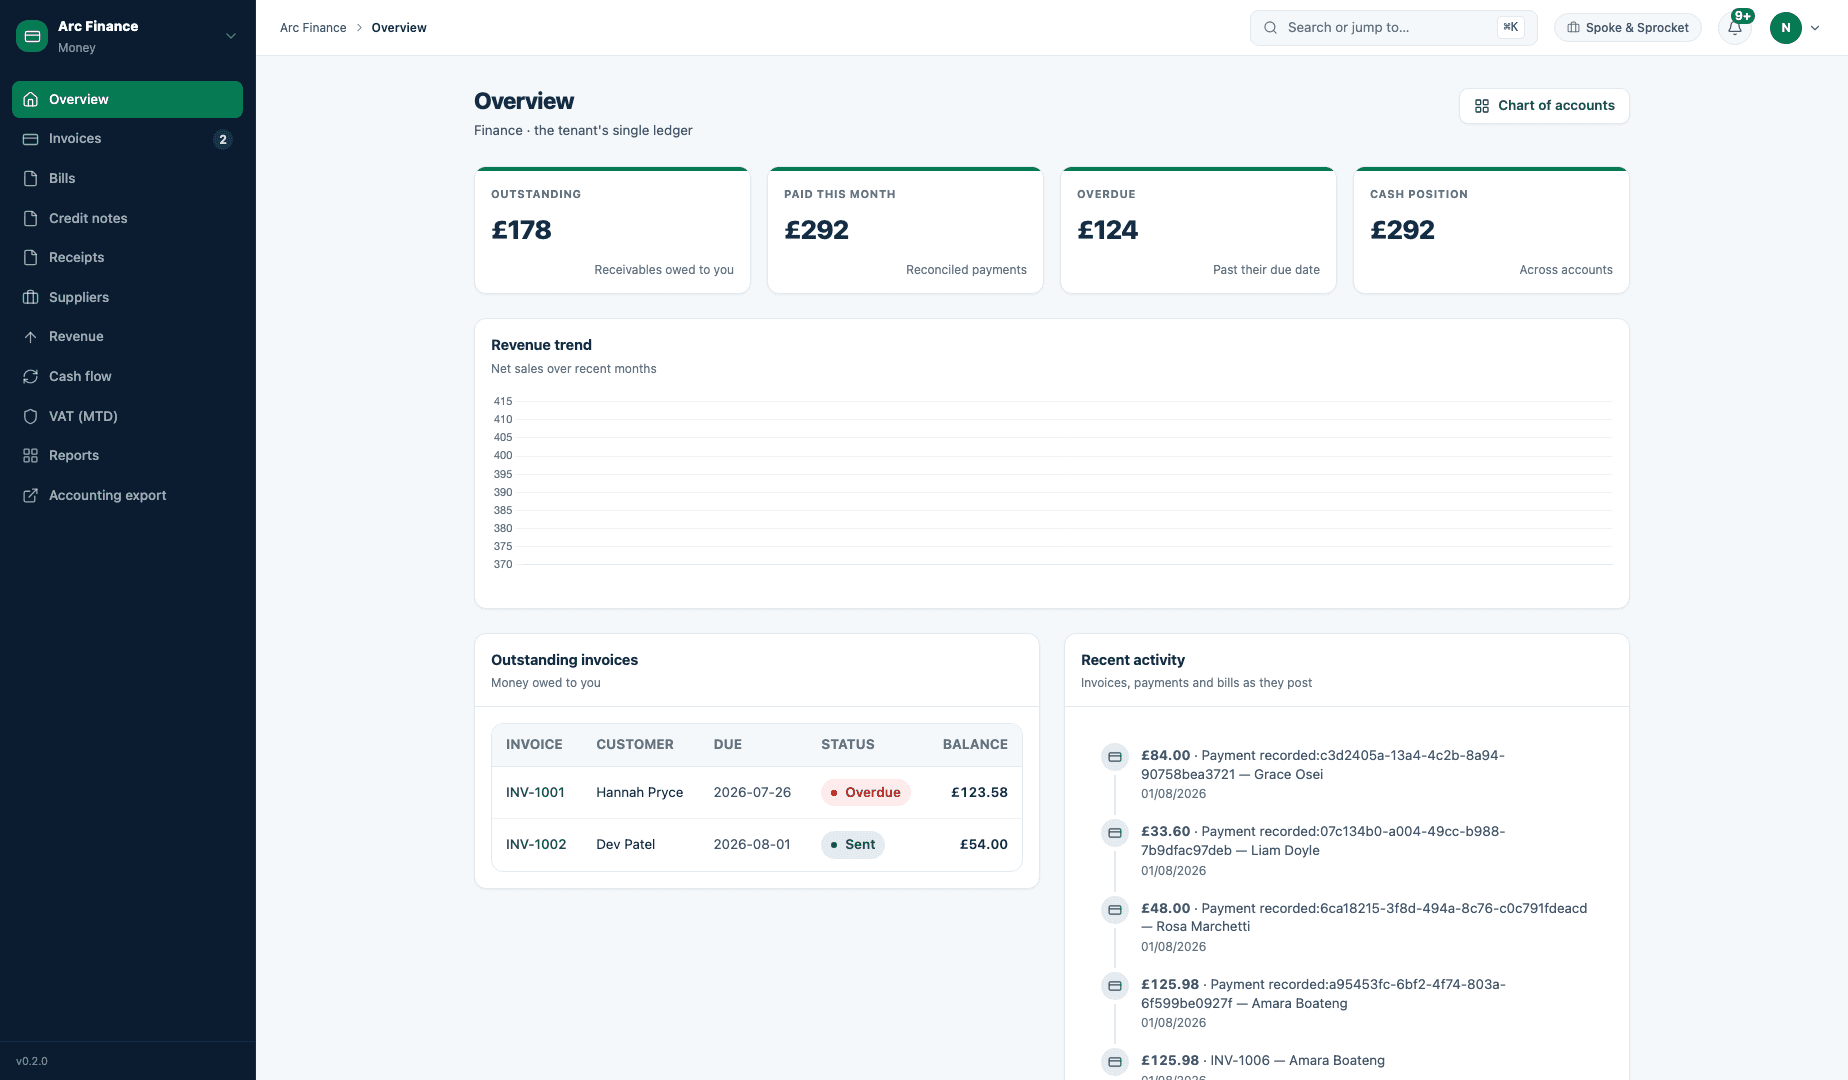Click the Arc Finance breadcrumb link
Image resolution: width=1848 pixels, height=1080 pixels.
[313, 28]
